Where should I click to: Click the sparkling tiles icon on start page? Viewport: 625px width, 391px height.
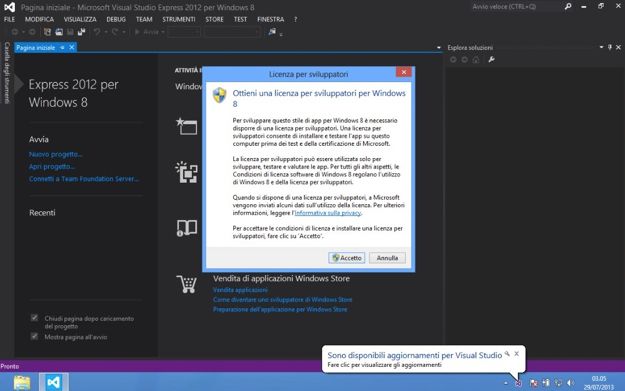point(187,172)
